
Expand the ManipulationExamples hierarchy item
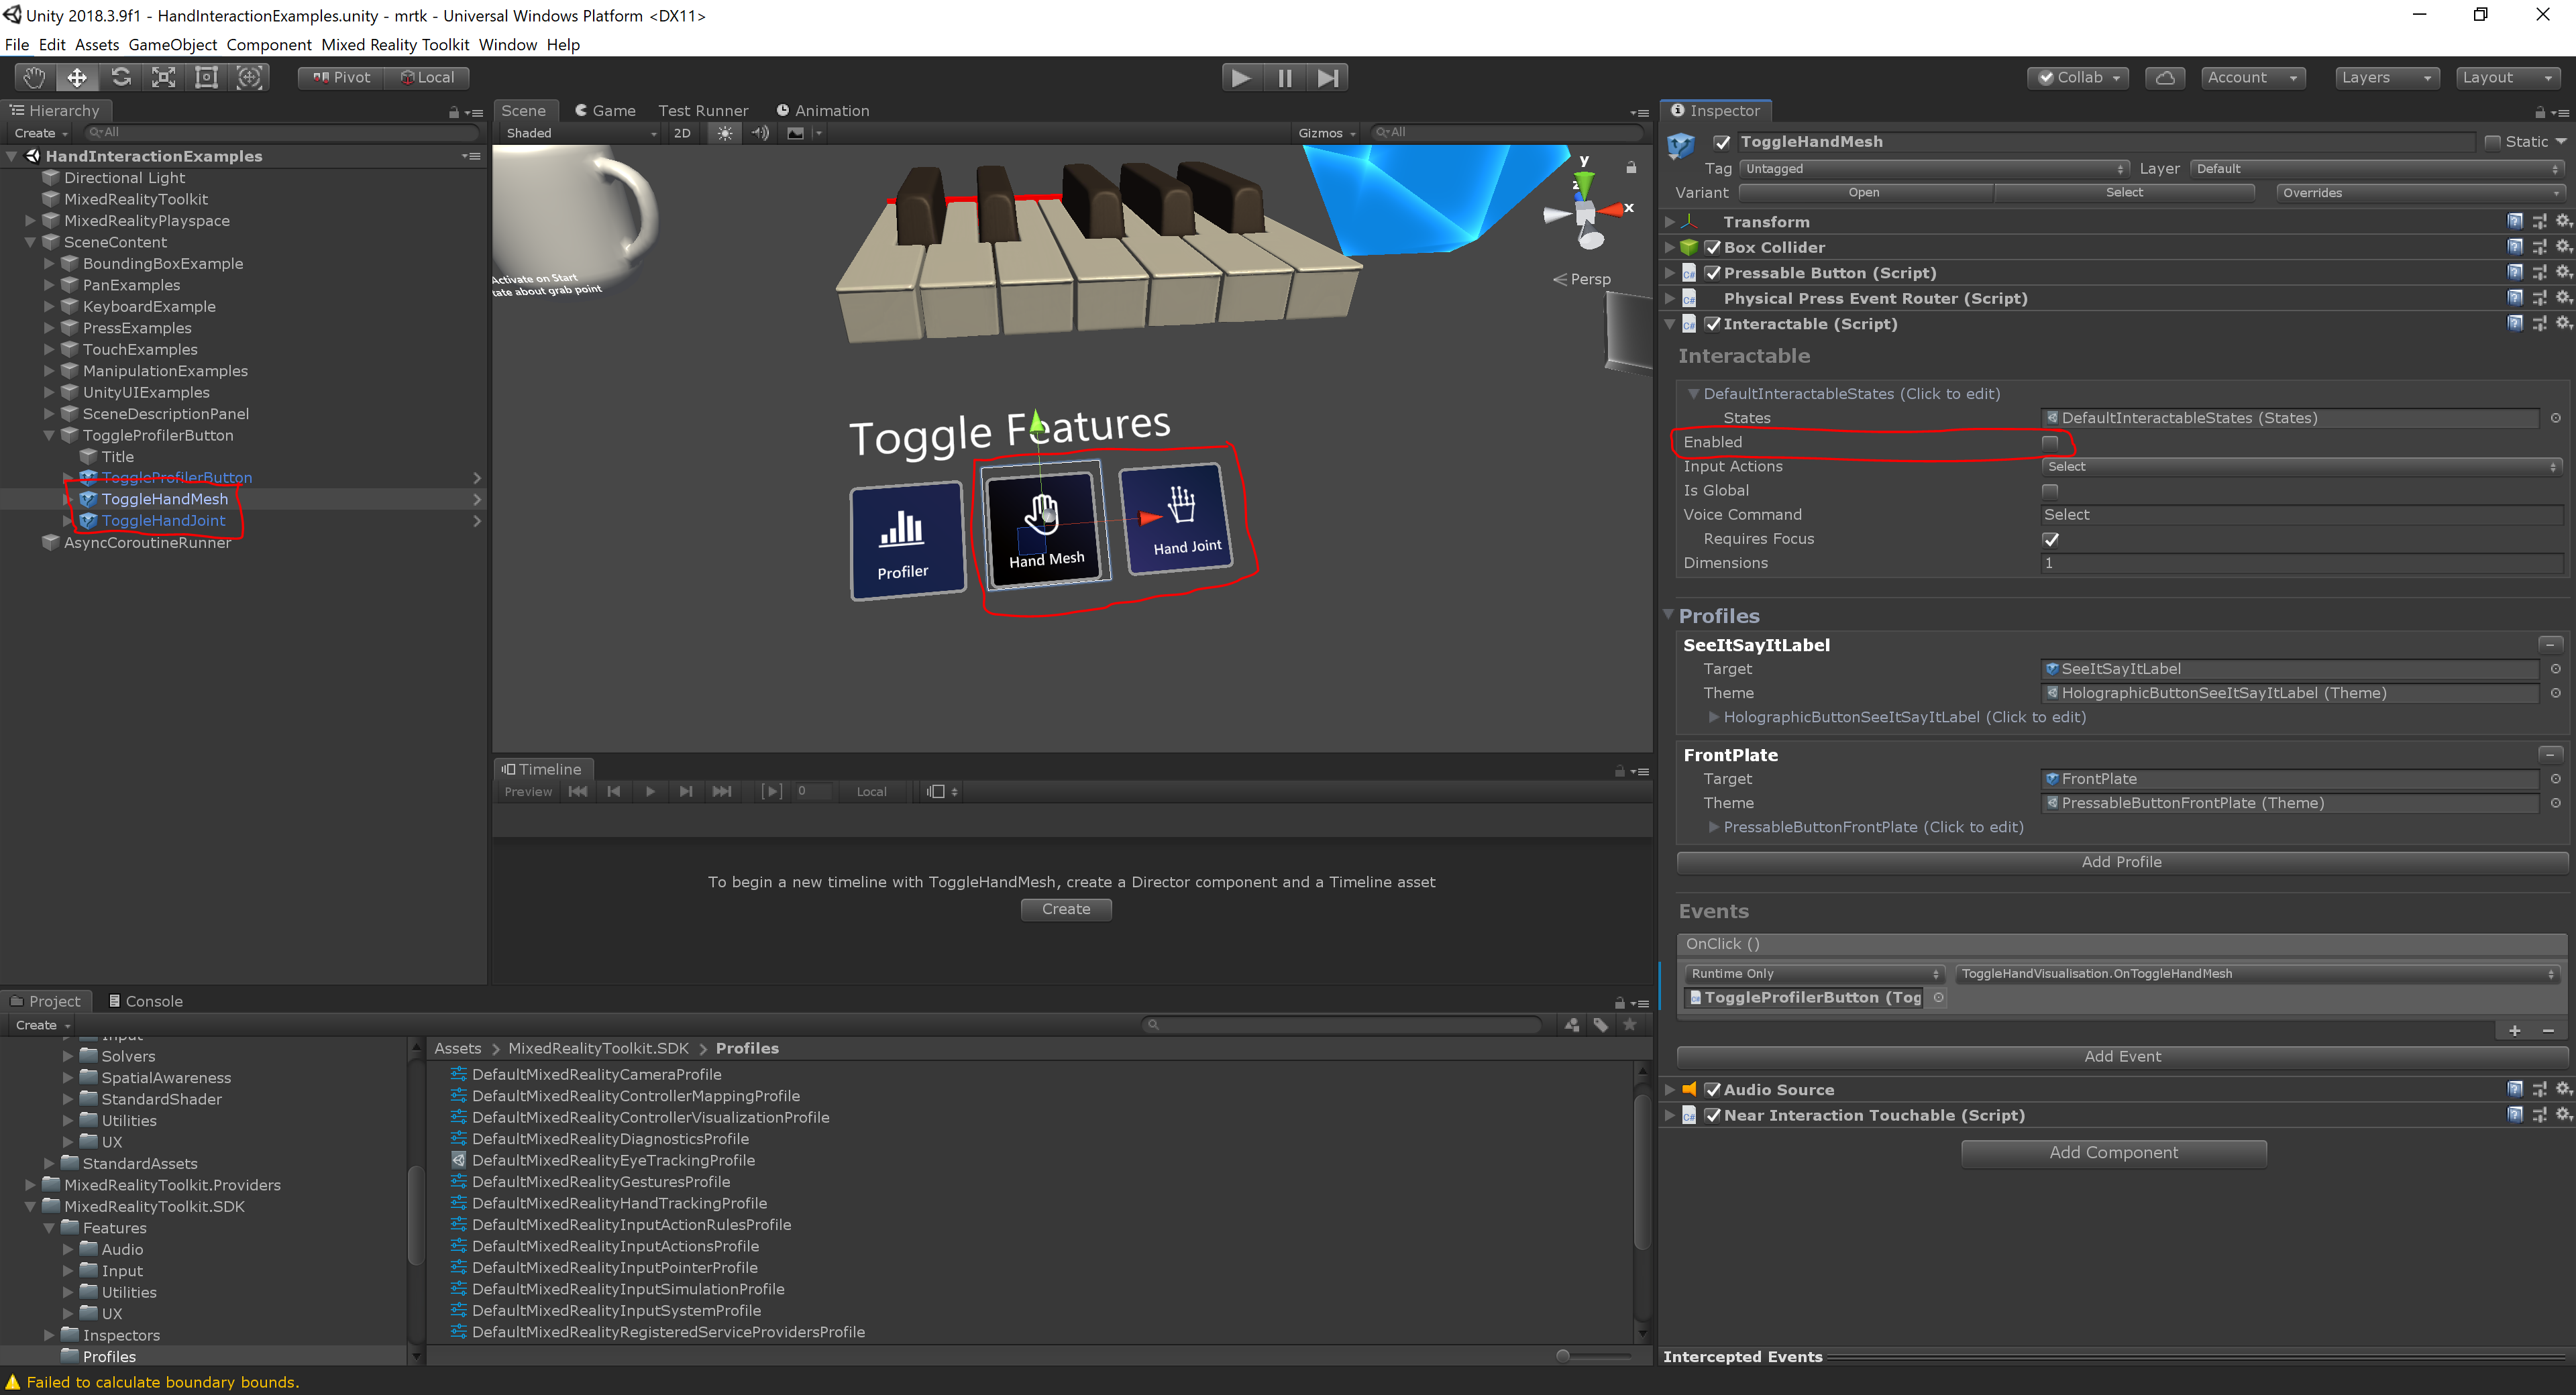click(x=50, y=371)
